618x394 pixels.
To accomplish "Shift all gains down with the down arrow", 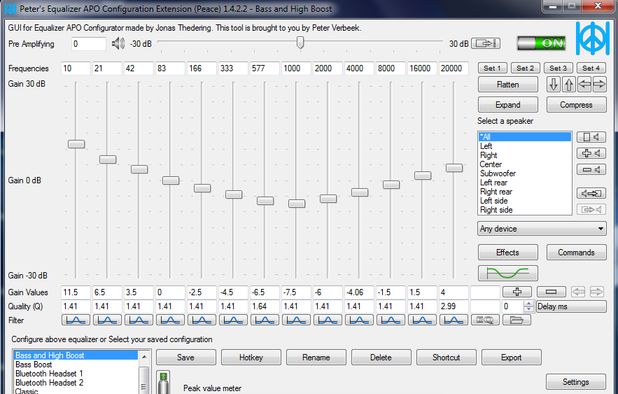I will point(553,84).
